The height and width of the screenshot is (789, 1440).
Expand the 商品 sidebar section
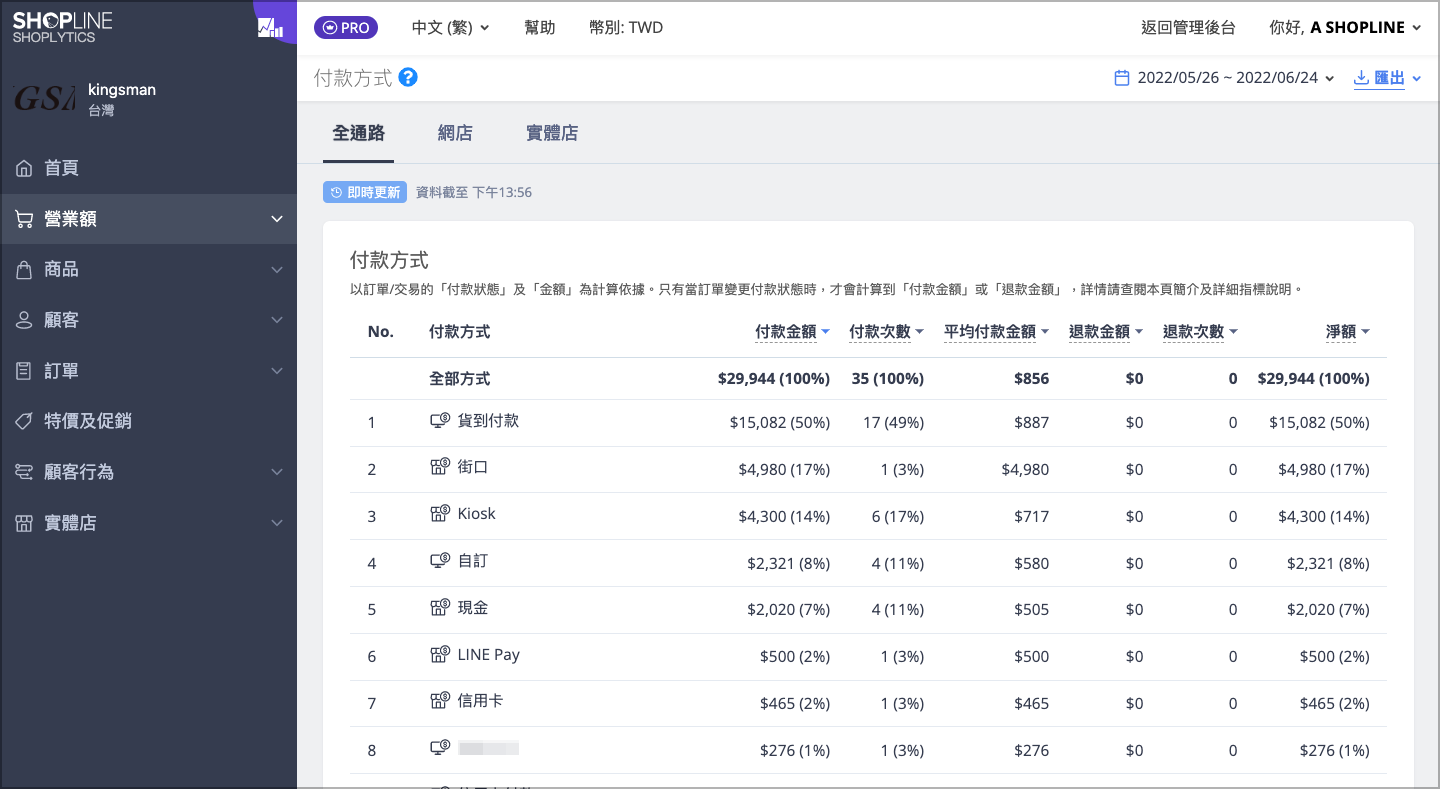(277, 270)
